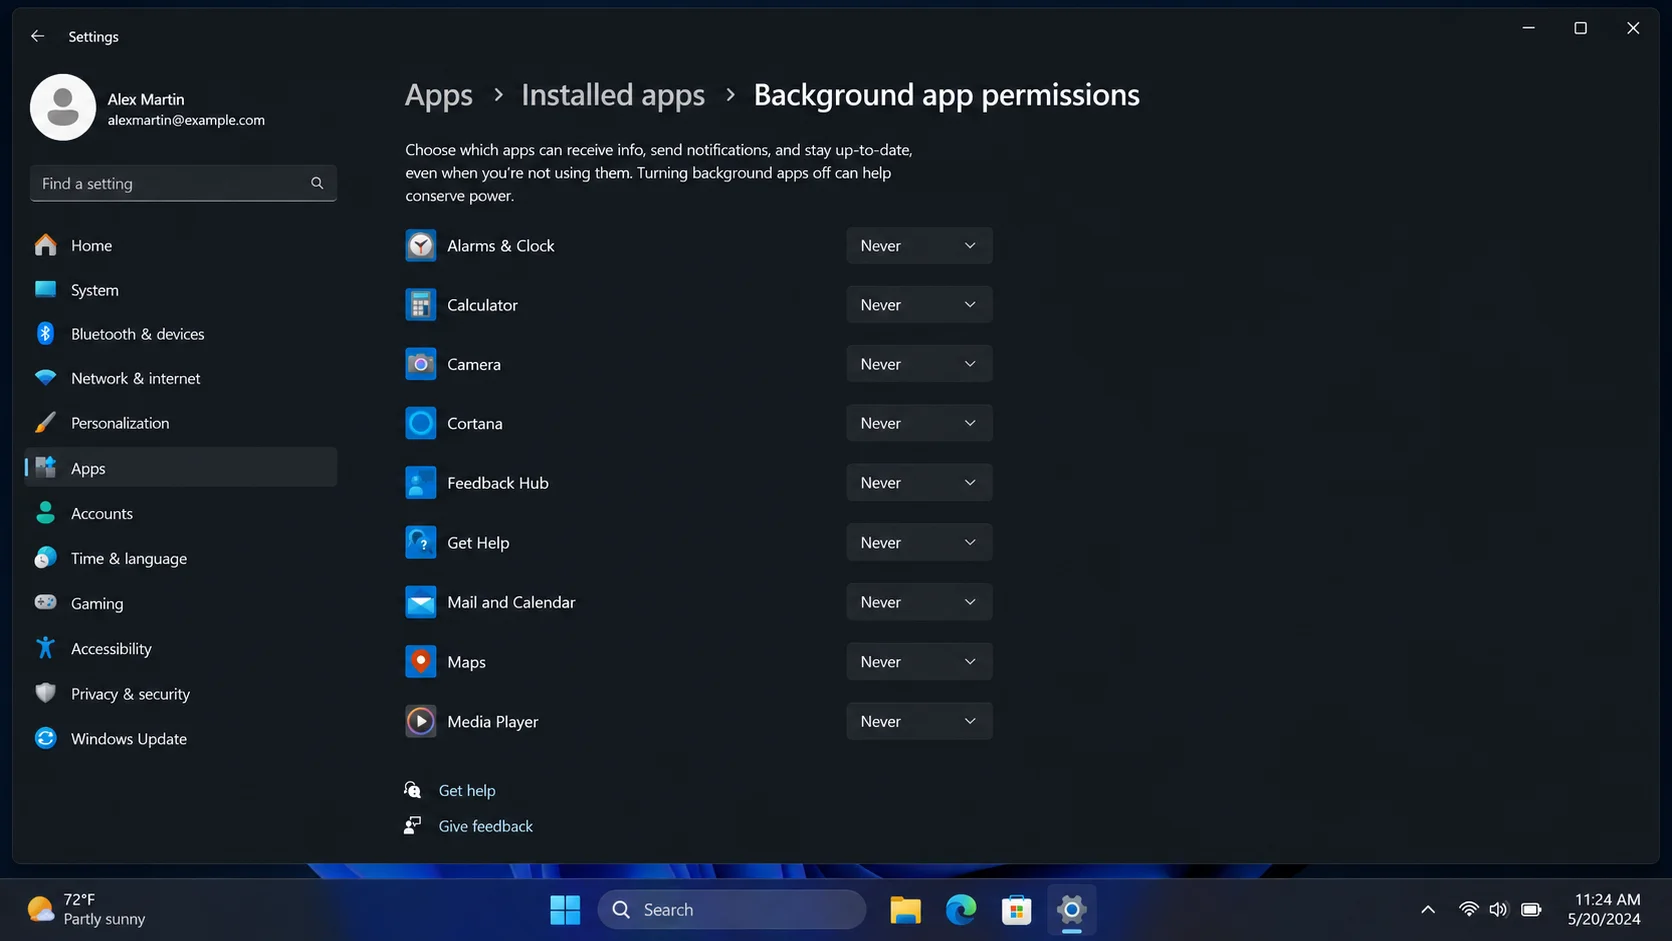Click the taskbar Search box
The width and height of the screenshot is (1672, 941).
coord(732,909)
